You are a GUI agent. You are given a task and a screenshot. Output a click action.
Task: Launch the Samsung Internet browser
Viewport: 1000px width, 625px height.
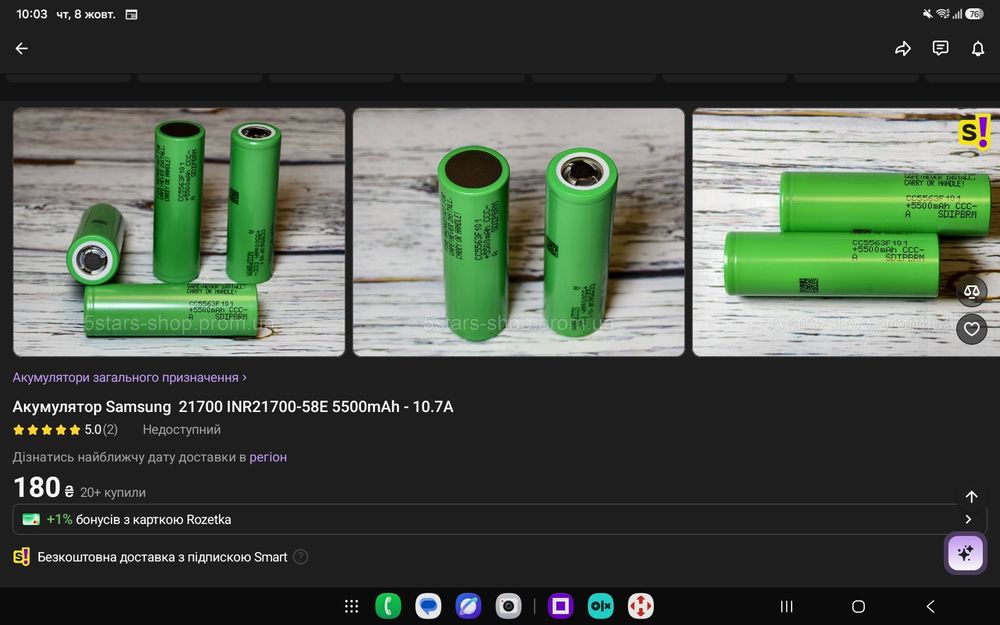tap(468, 606)
